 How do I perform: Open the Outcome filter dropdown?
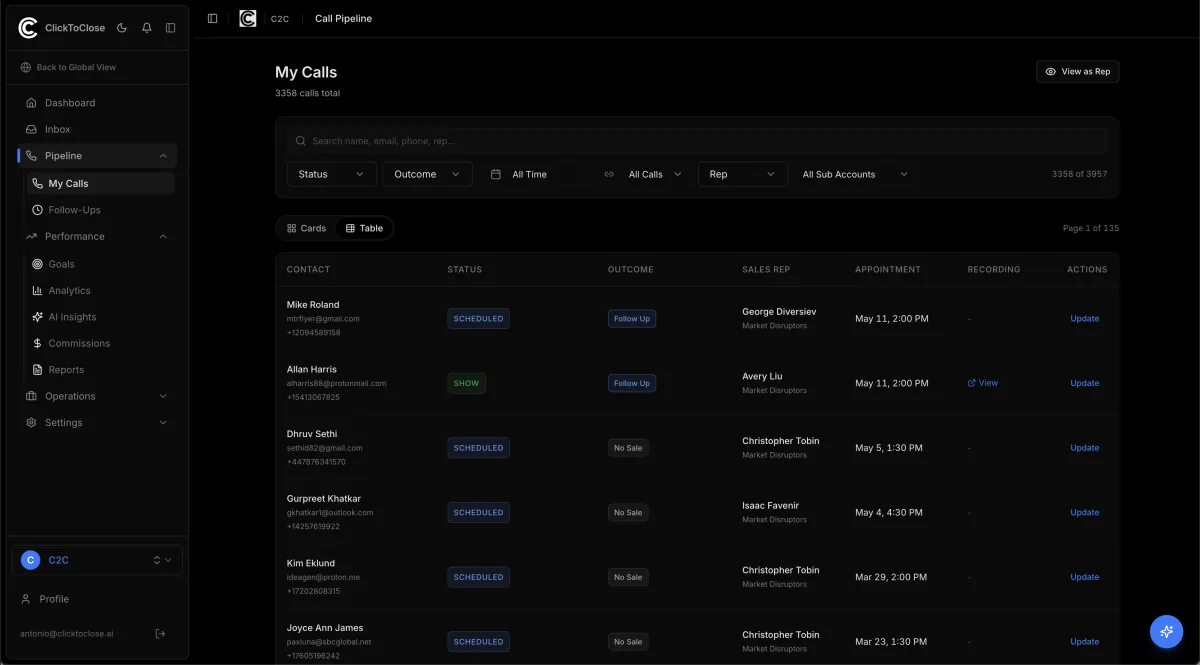pyautogui.click(x=427, y=174)
